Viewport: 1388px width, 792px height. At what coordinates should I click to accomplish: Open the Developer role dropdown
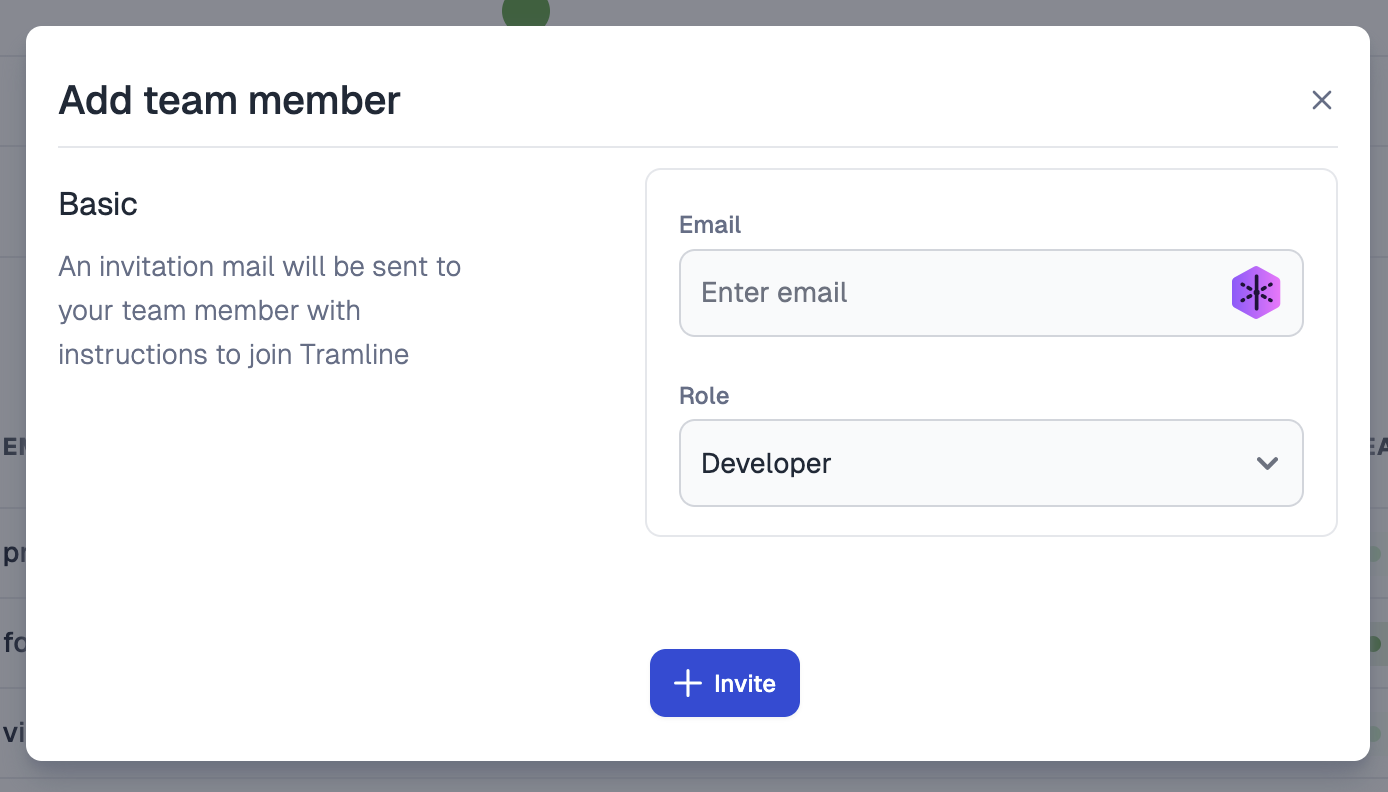coord(991,463)
